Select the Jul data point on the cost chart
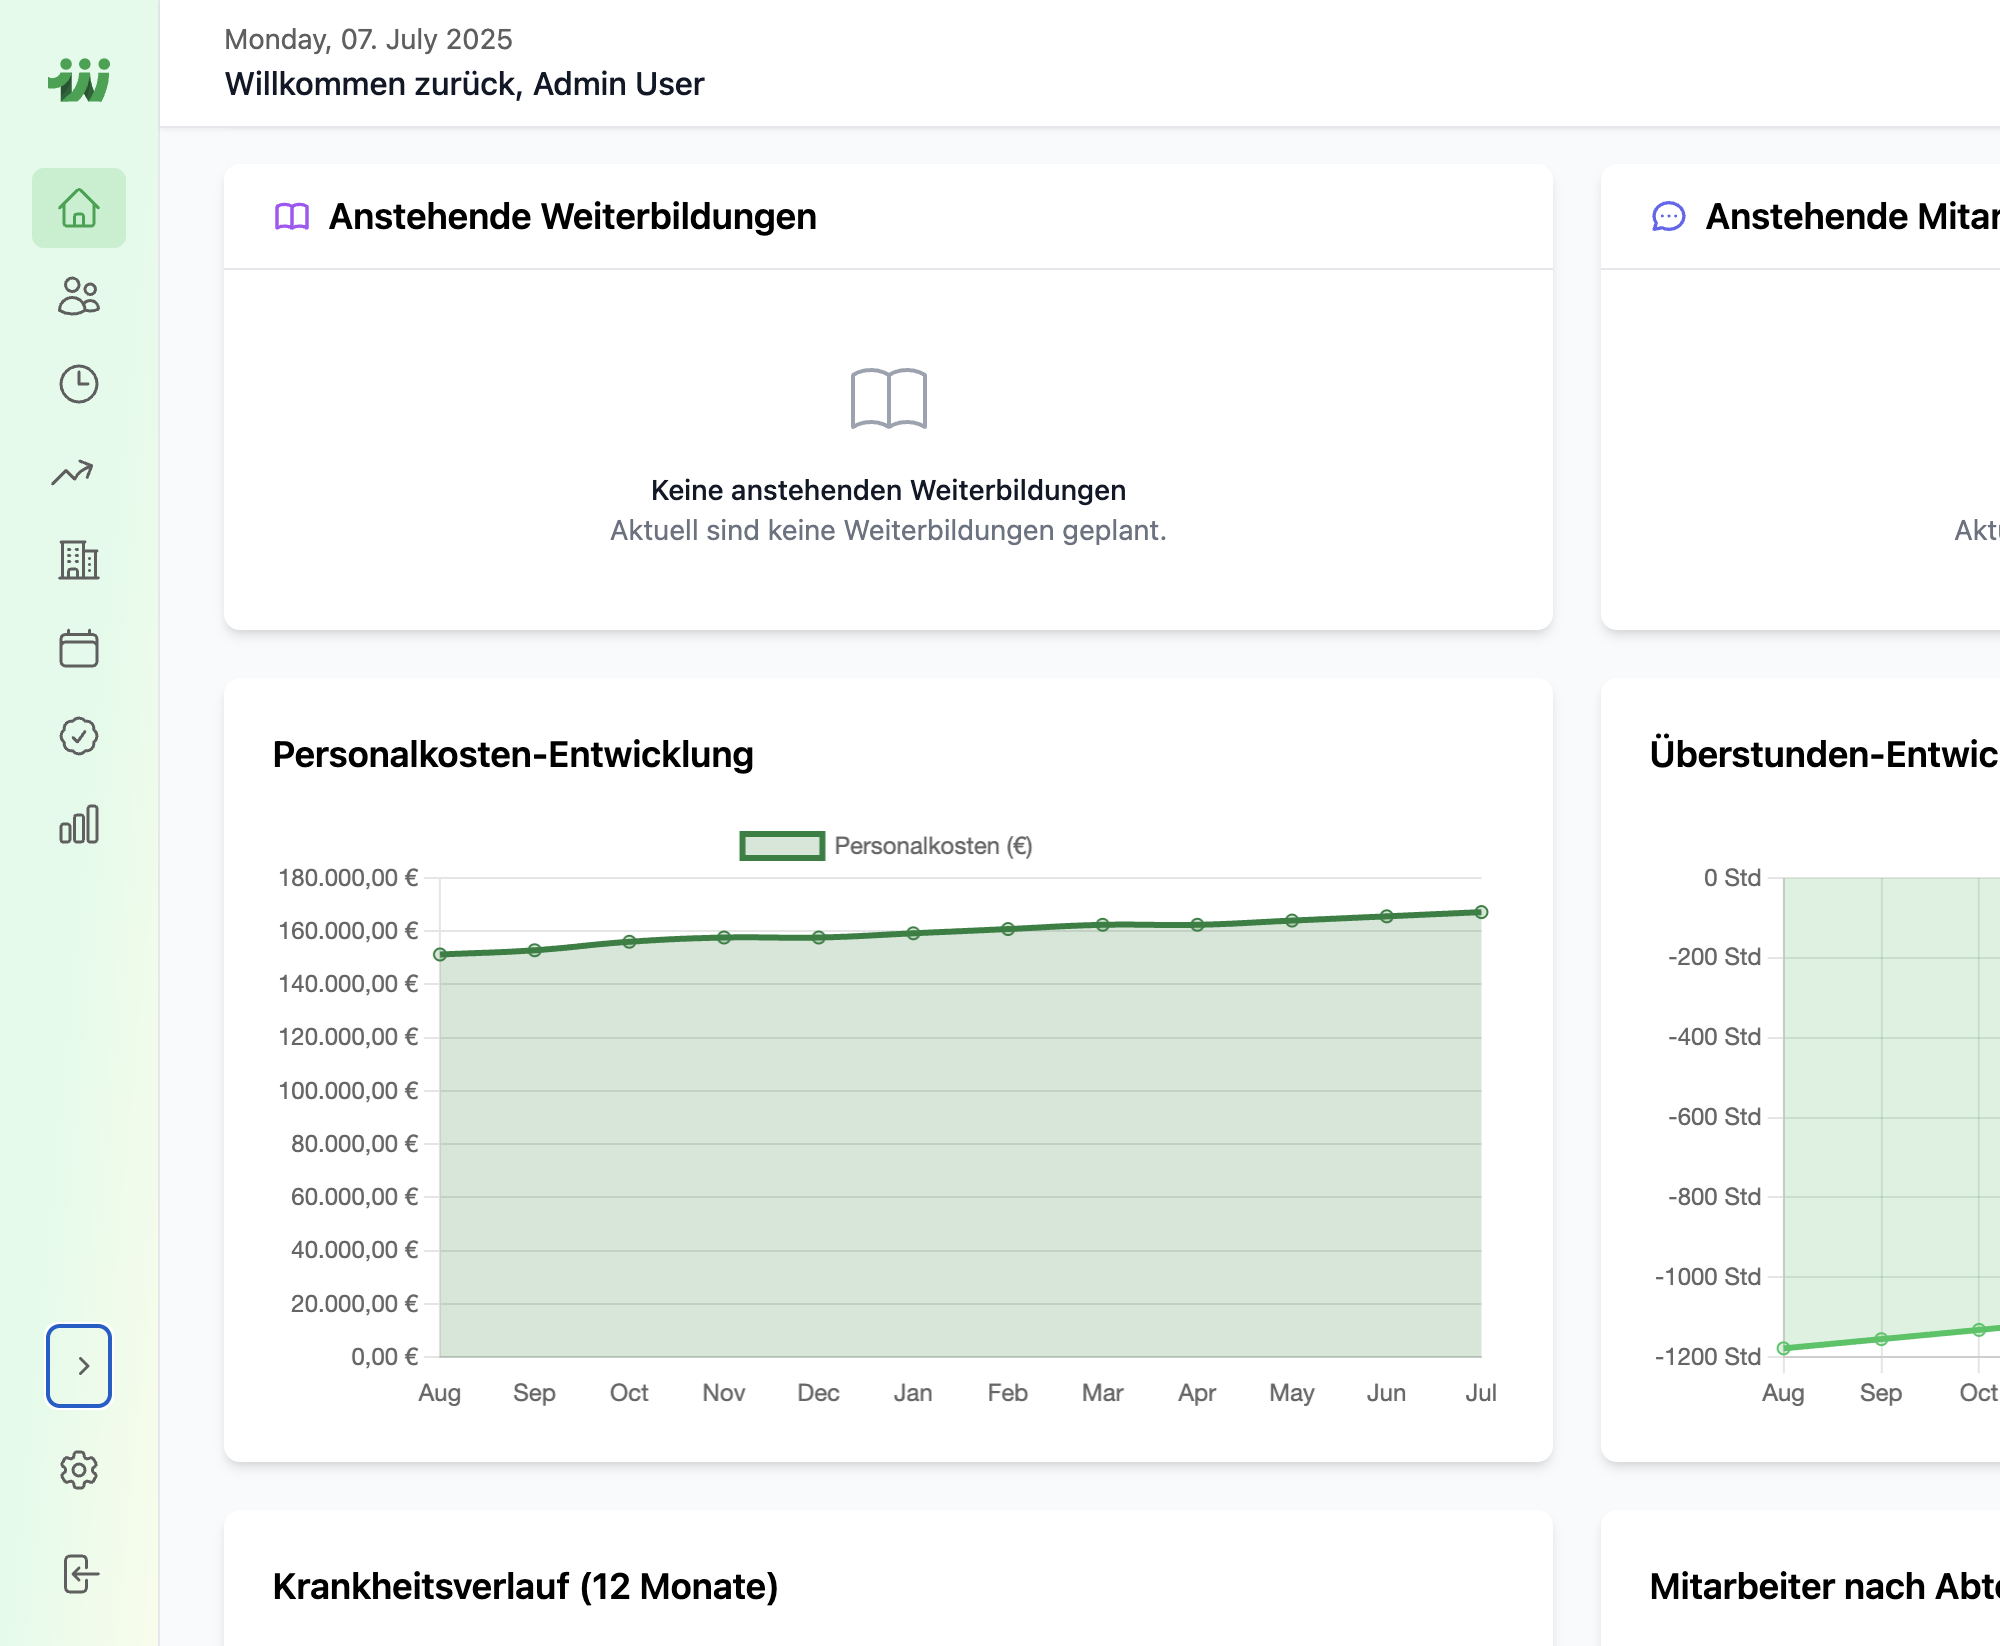Image resolution: width=2000 pixels, height=1646 pixels. coord(1480,911)
